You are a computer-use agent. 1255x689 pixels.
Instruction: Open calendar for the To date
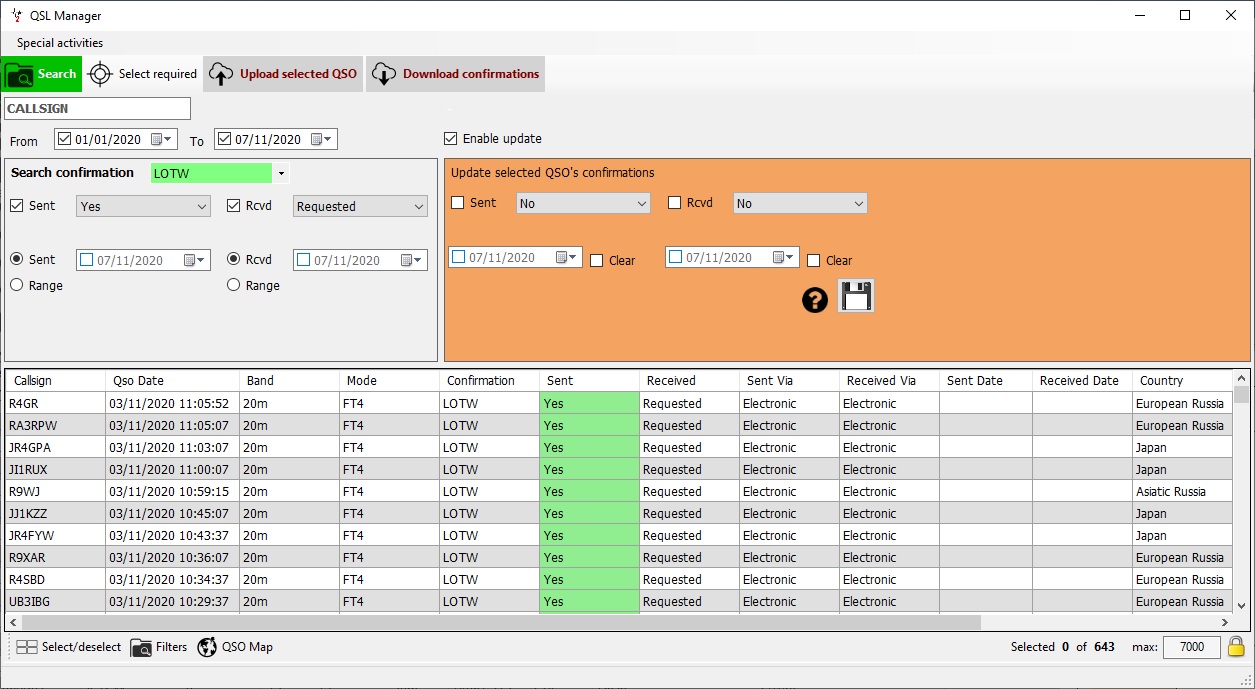pos(321,140)
